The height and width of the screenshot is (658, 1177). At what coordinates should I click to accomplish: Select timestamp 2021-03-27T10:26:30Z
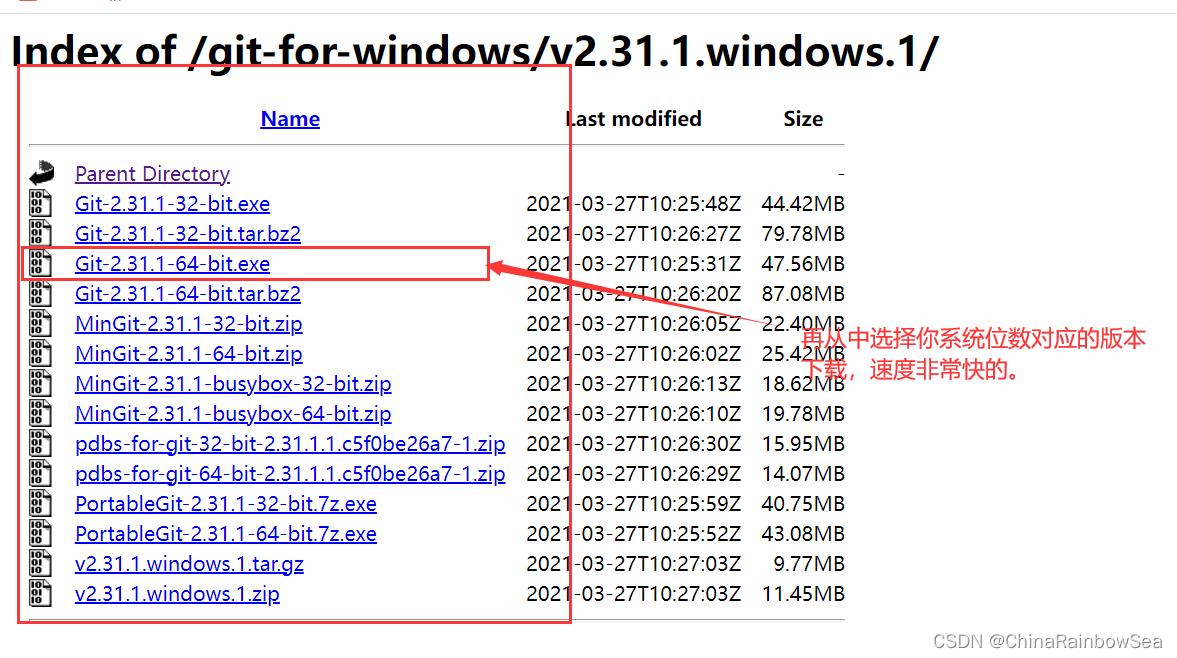coord(634,443)
